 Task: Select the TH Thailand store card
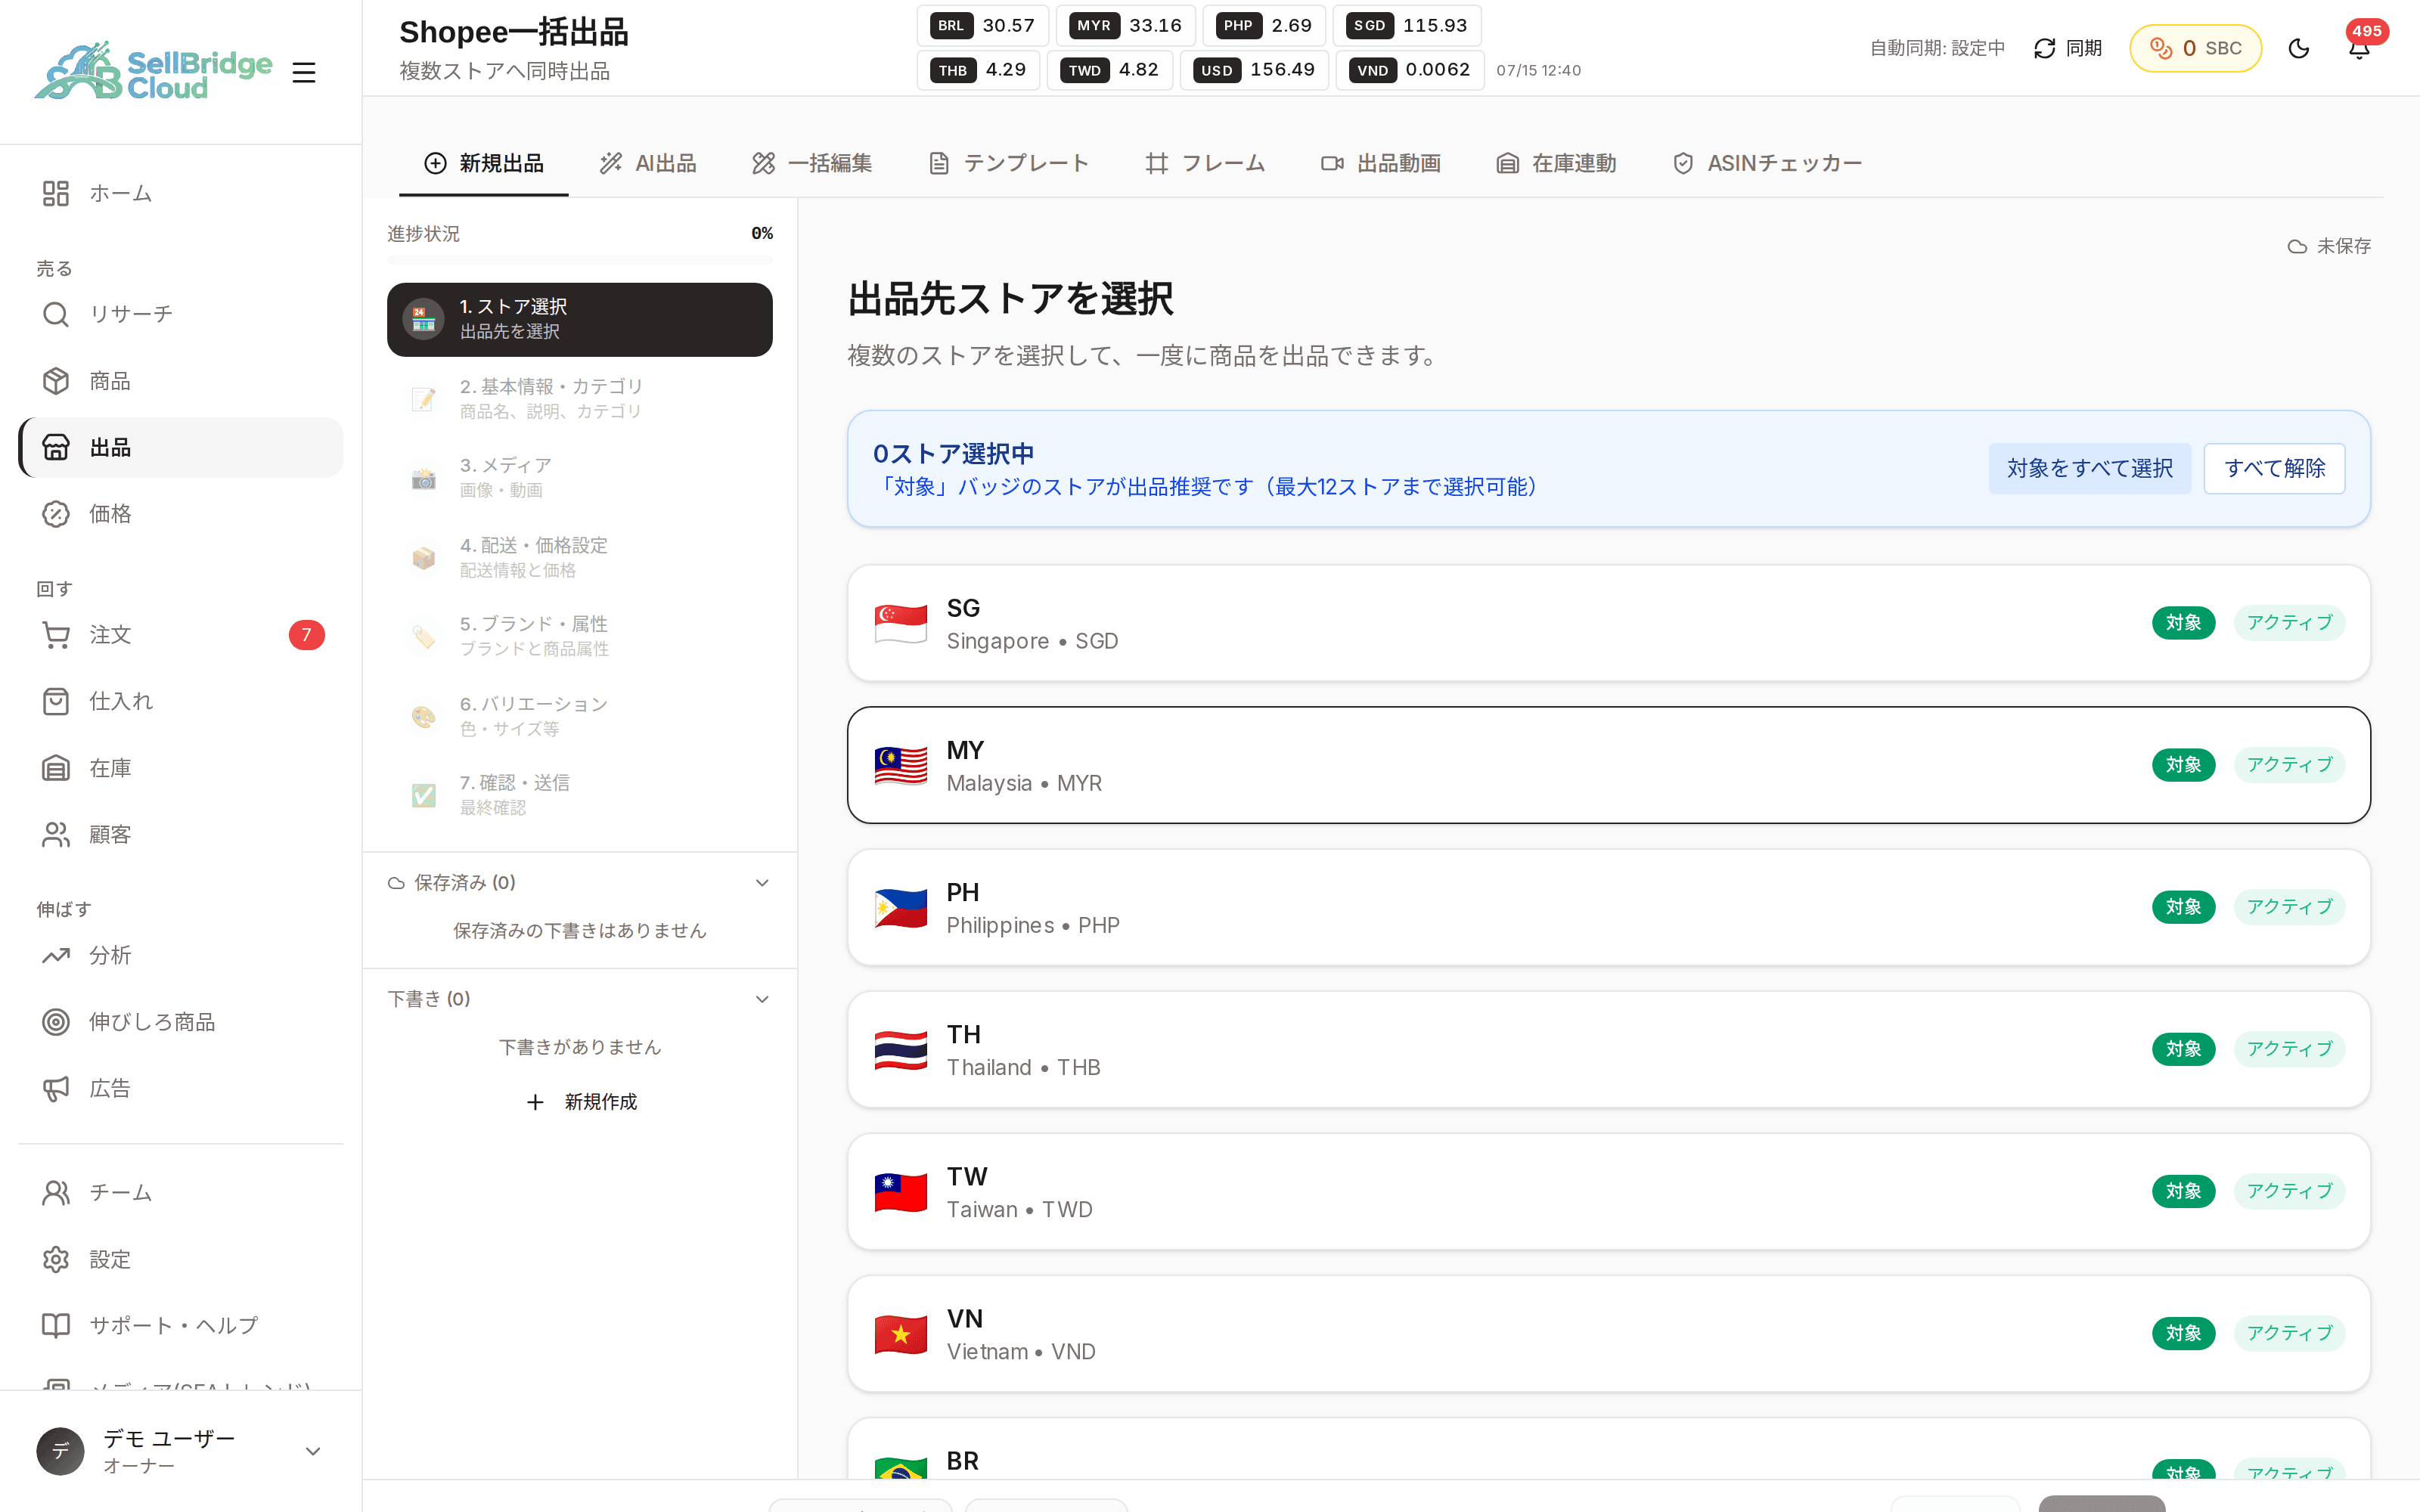click(1608, 1049)
